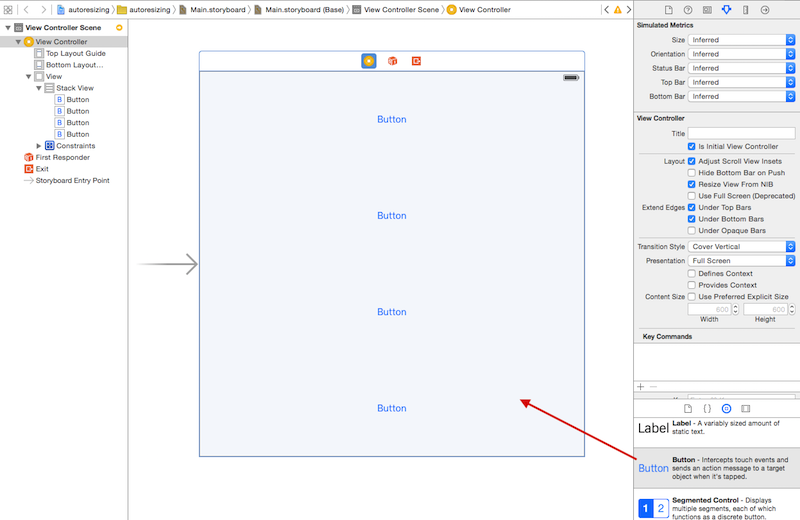The image size is (800, 520).
Task: Enable Use Preferred Explicit Size checkbox
Action: 691,296
